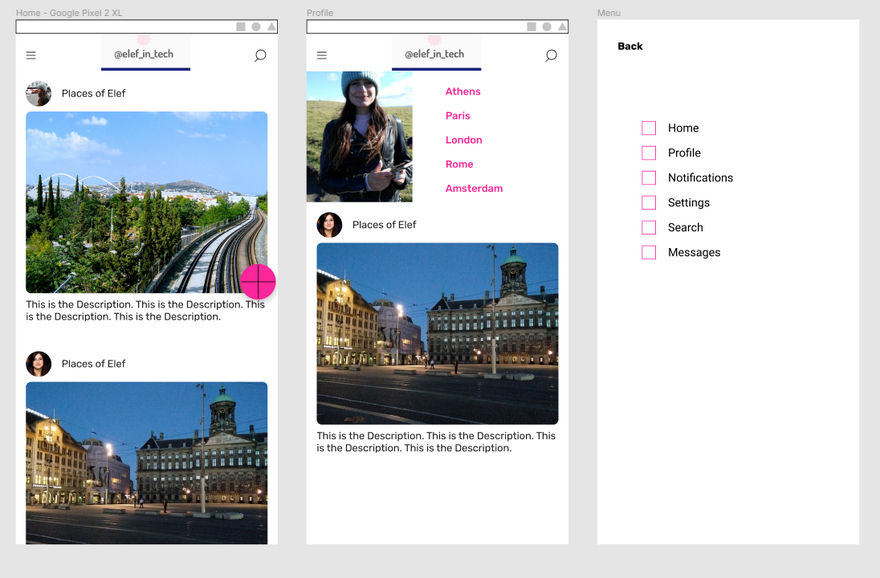880x578 pixels.
Task: Open the railway landscape photo
Action: [x=140, y=202]
